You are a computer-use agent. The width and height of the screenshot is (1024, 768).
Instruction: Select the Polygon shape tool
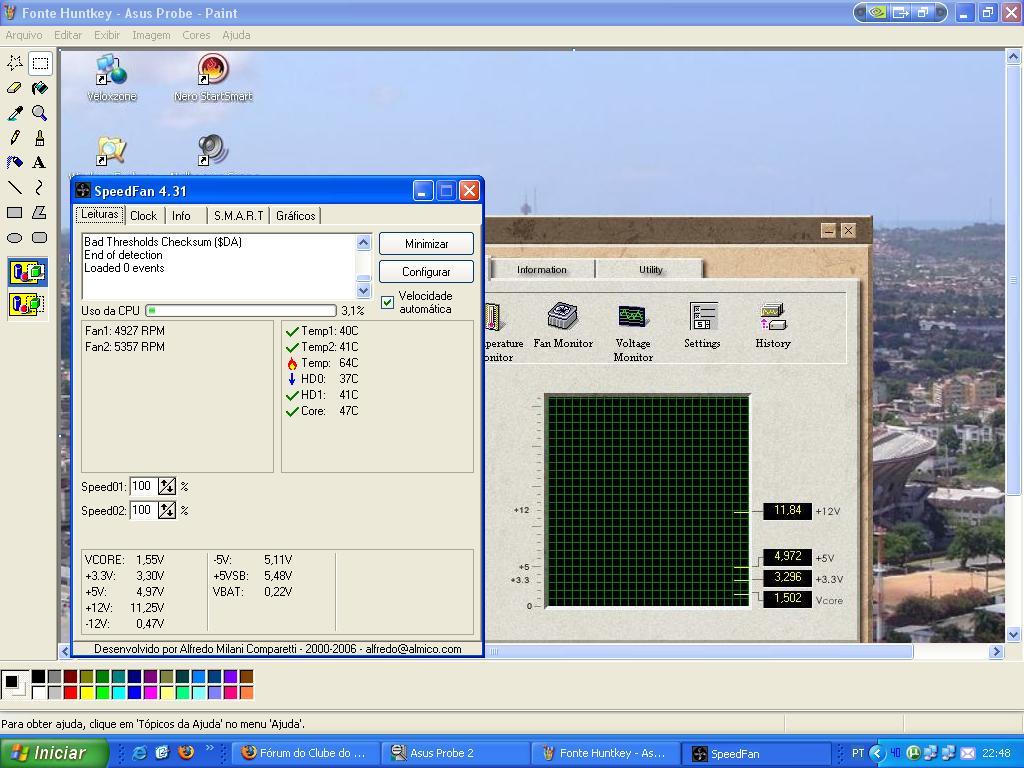40,212
